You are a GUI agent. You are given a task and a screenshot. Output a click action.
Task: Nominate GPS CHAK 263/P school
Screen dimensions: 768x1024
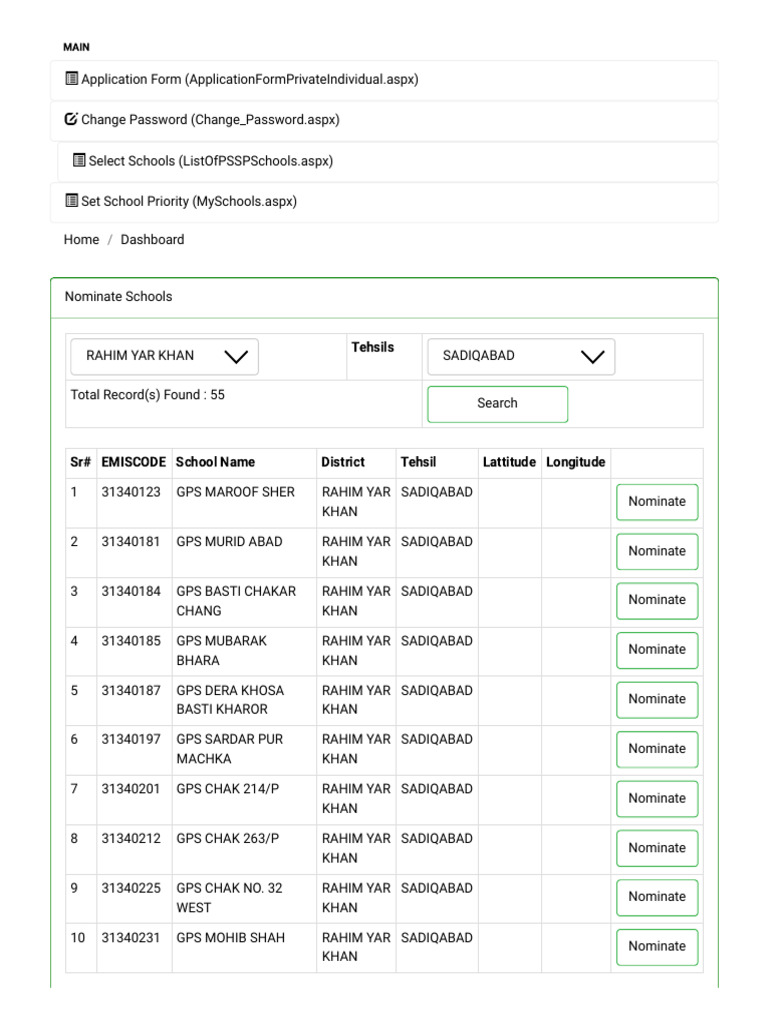(657, 848)
